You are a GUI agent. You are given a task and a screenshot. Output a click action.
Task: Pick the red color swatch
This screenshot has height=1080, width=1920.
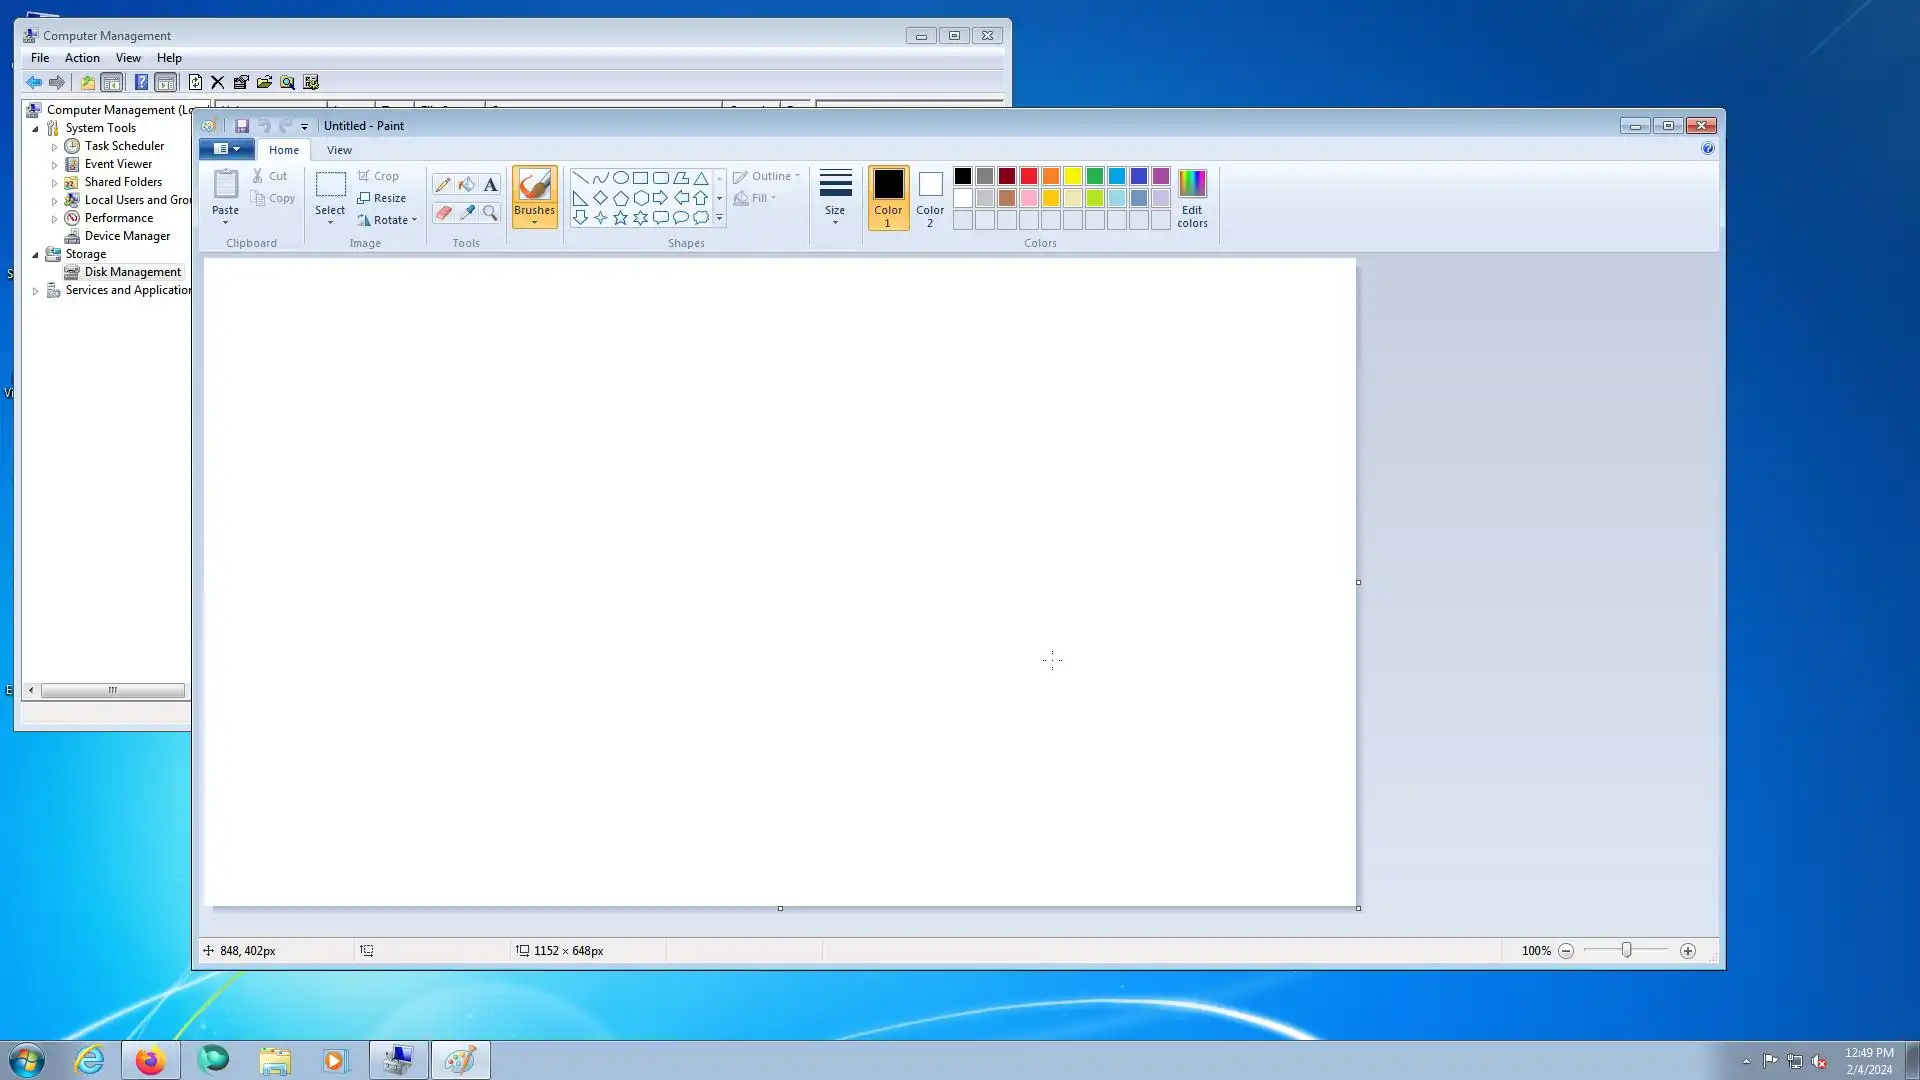(x=1029, y=176)
